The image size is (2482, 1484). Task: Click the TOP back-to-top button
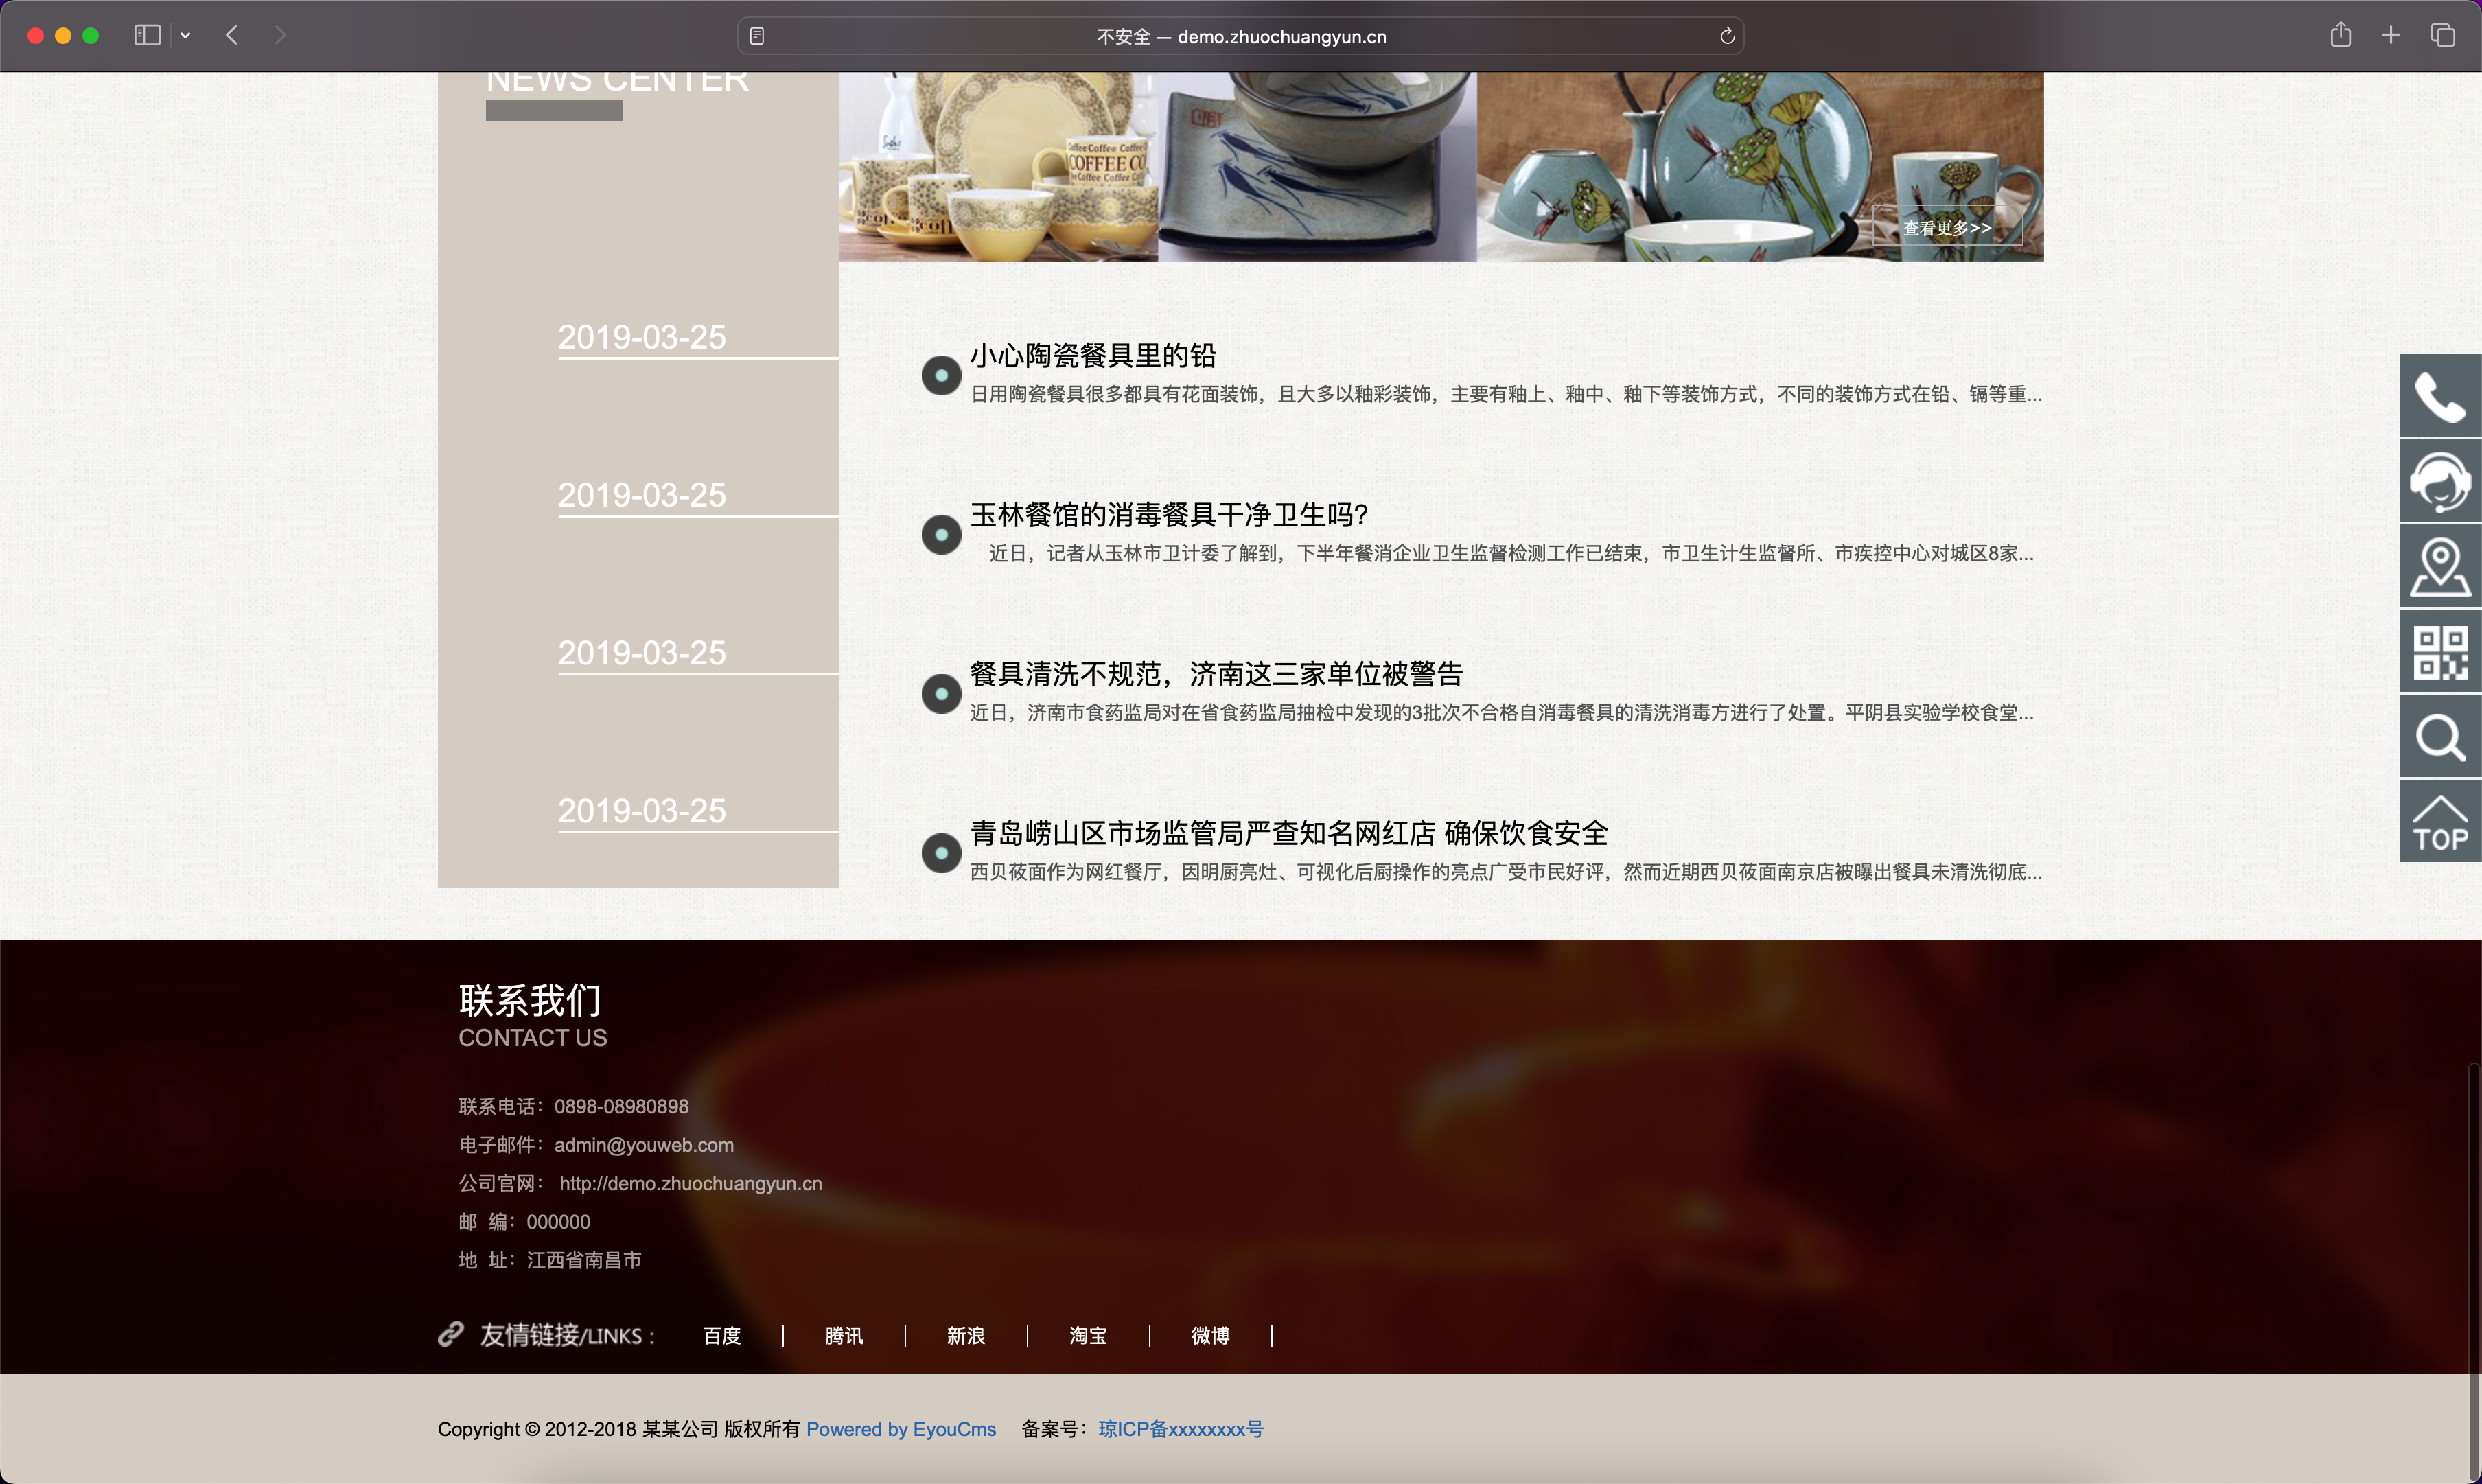[2440, 822]
